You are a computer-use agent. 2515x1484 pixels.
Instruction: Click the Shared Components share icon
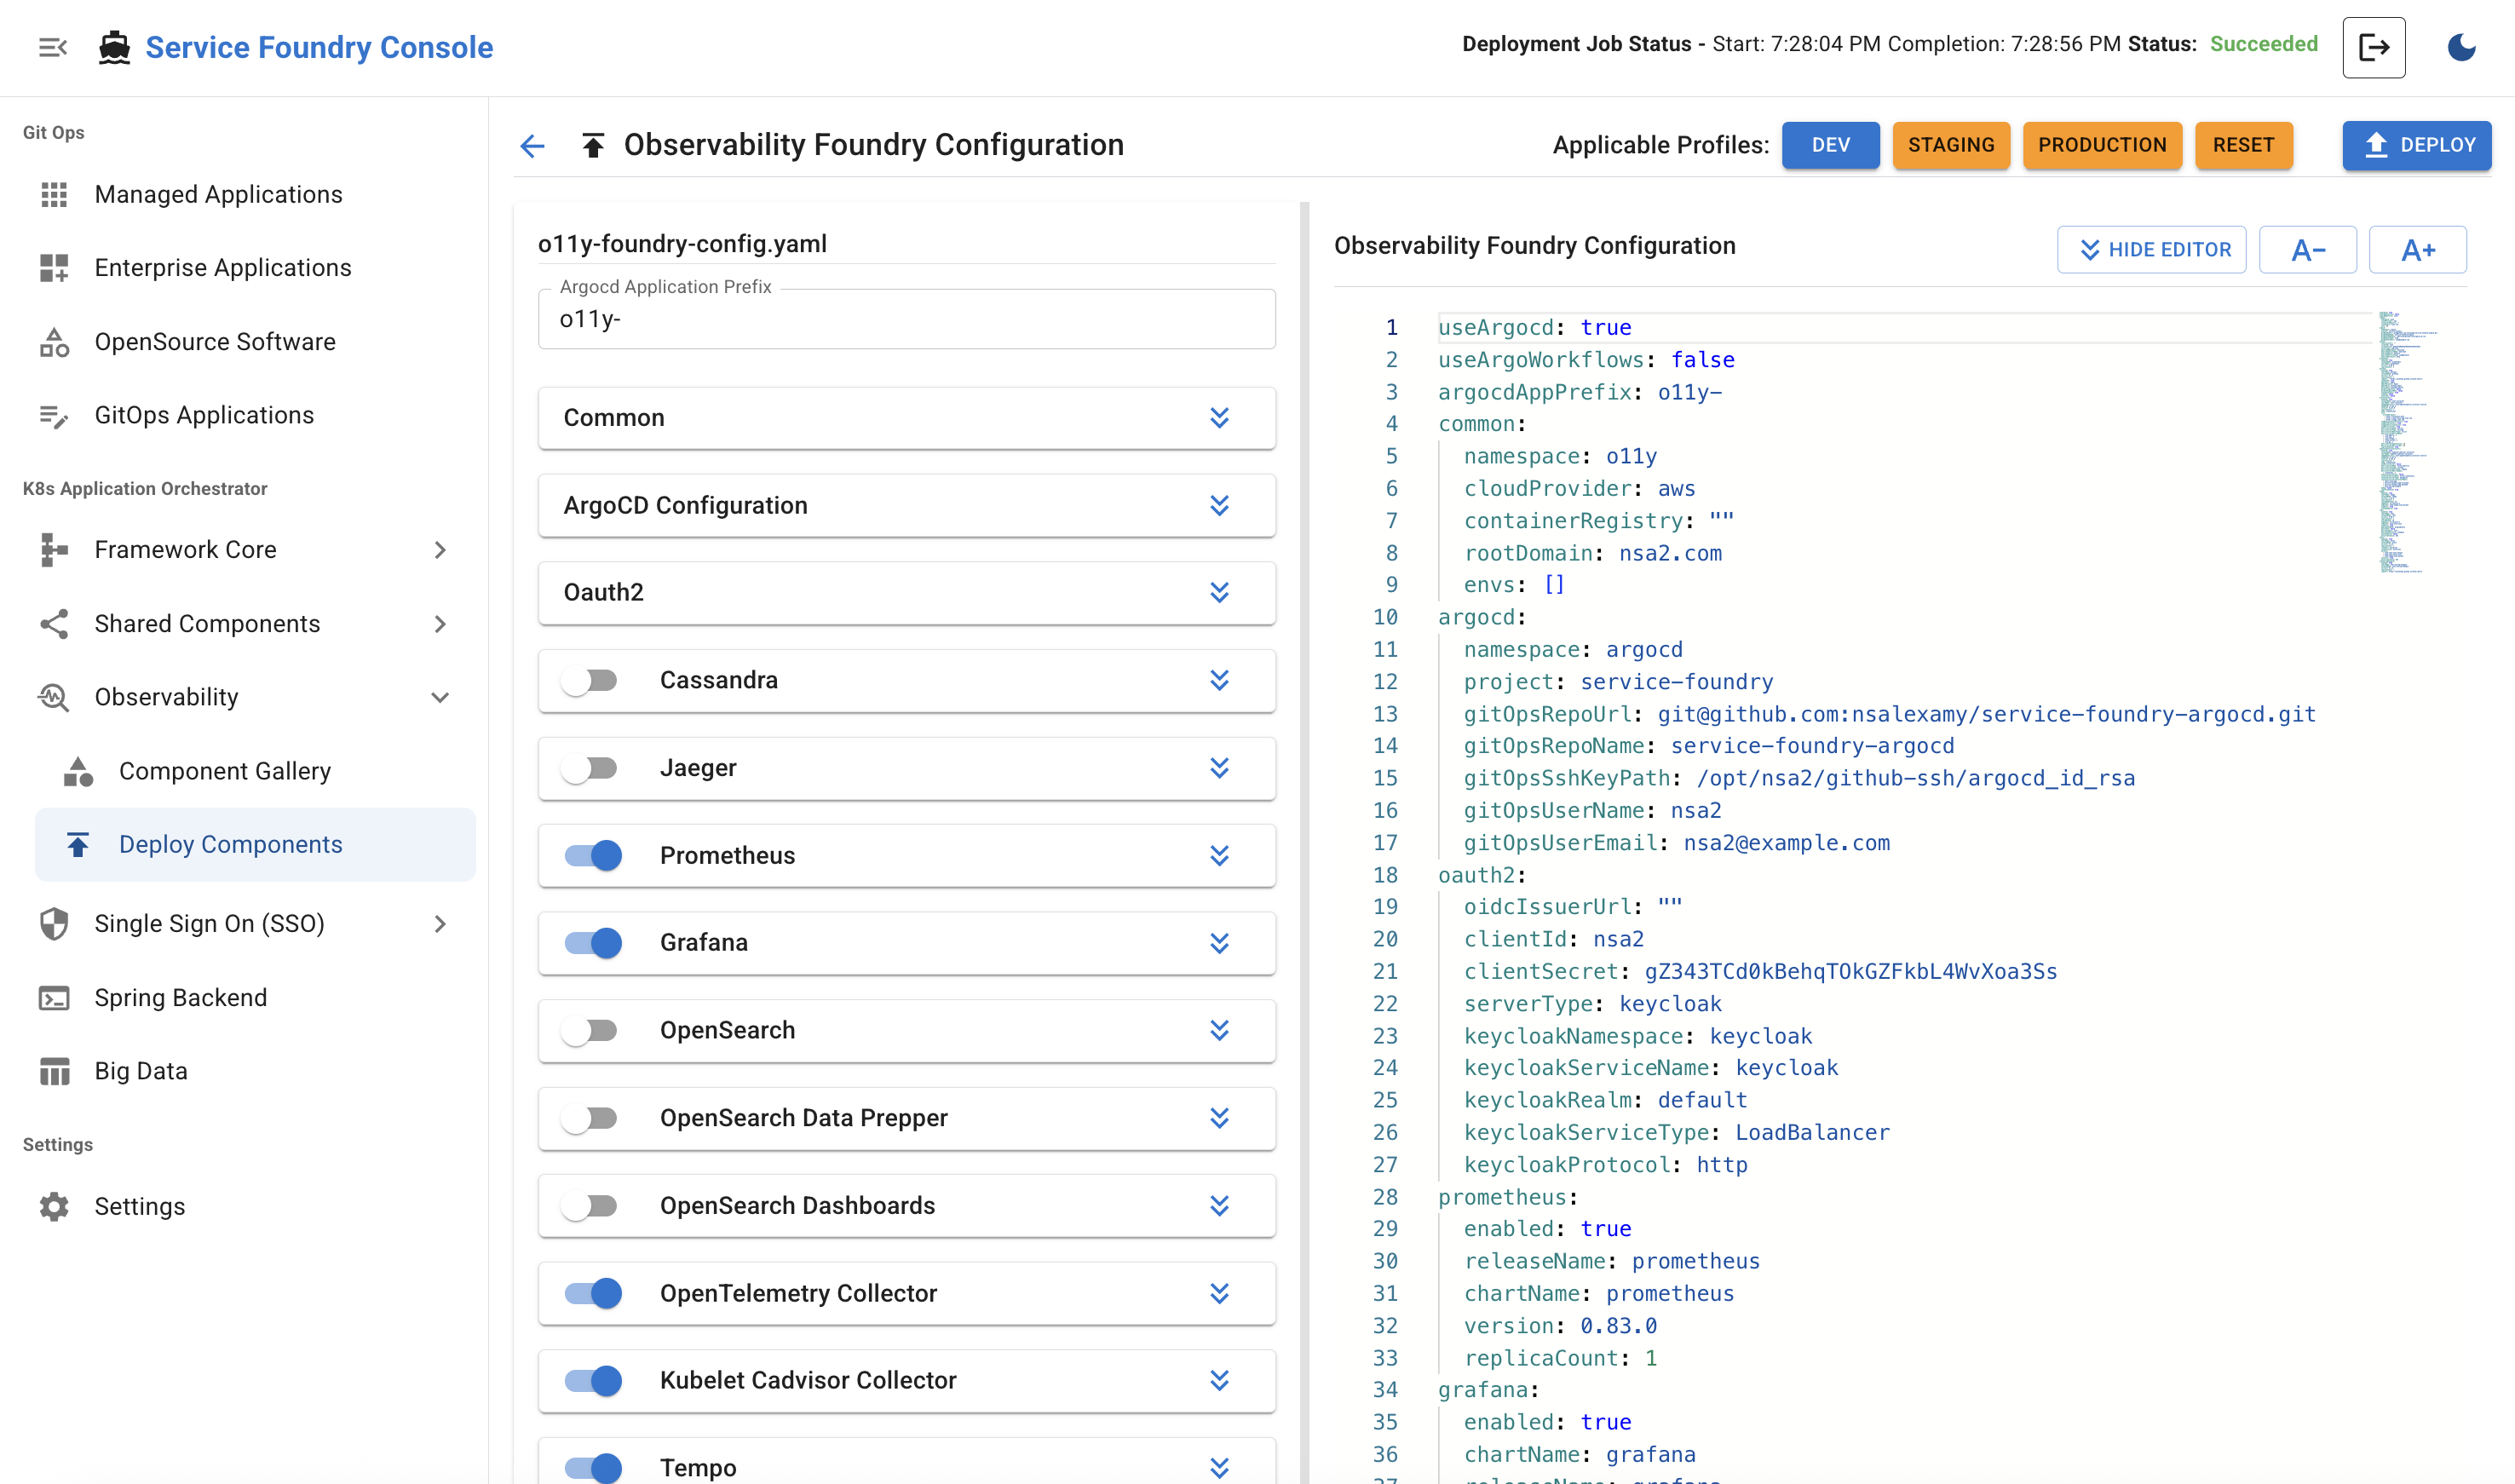pyautogui.click(x=54, y=624)
